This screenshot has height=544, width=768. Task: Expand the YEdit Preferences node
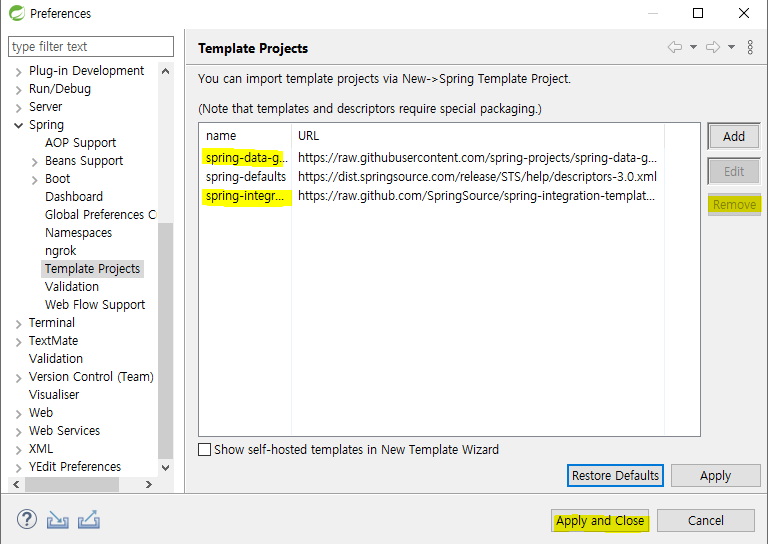pyautogui.click(x=19, y=468)
